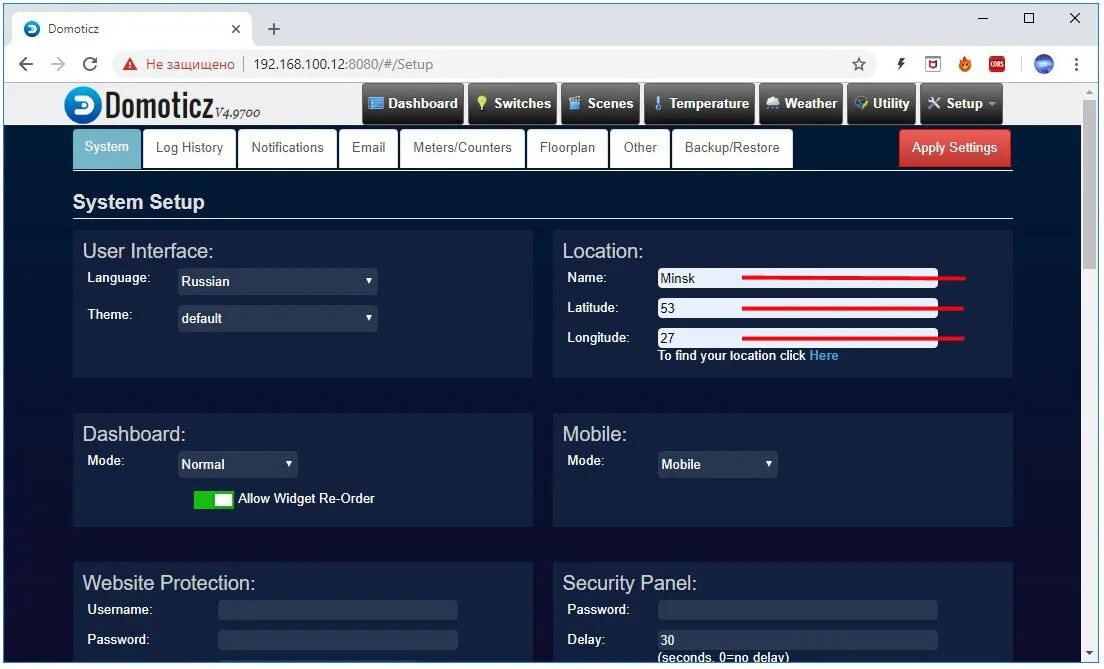Open the Meters/Counters tab
The height and width of the screenshot is (669, 1104).
coord(463,148)
